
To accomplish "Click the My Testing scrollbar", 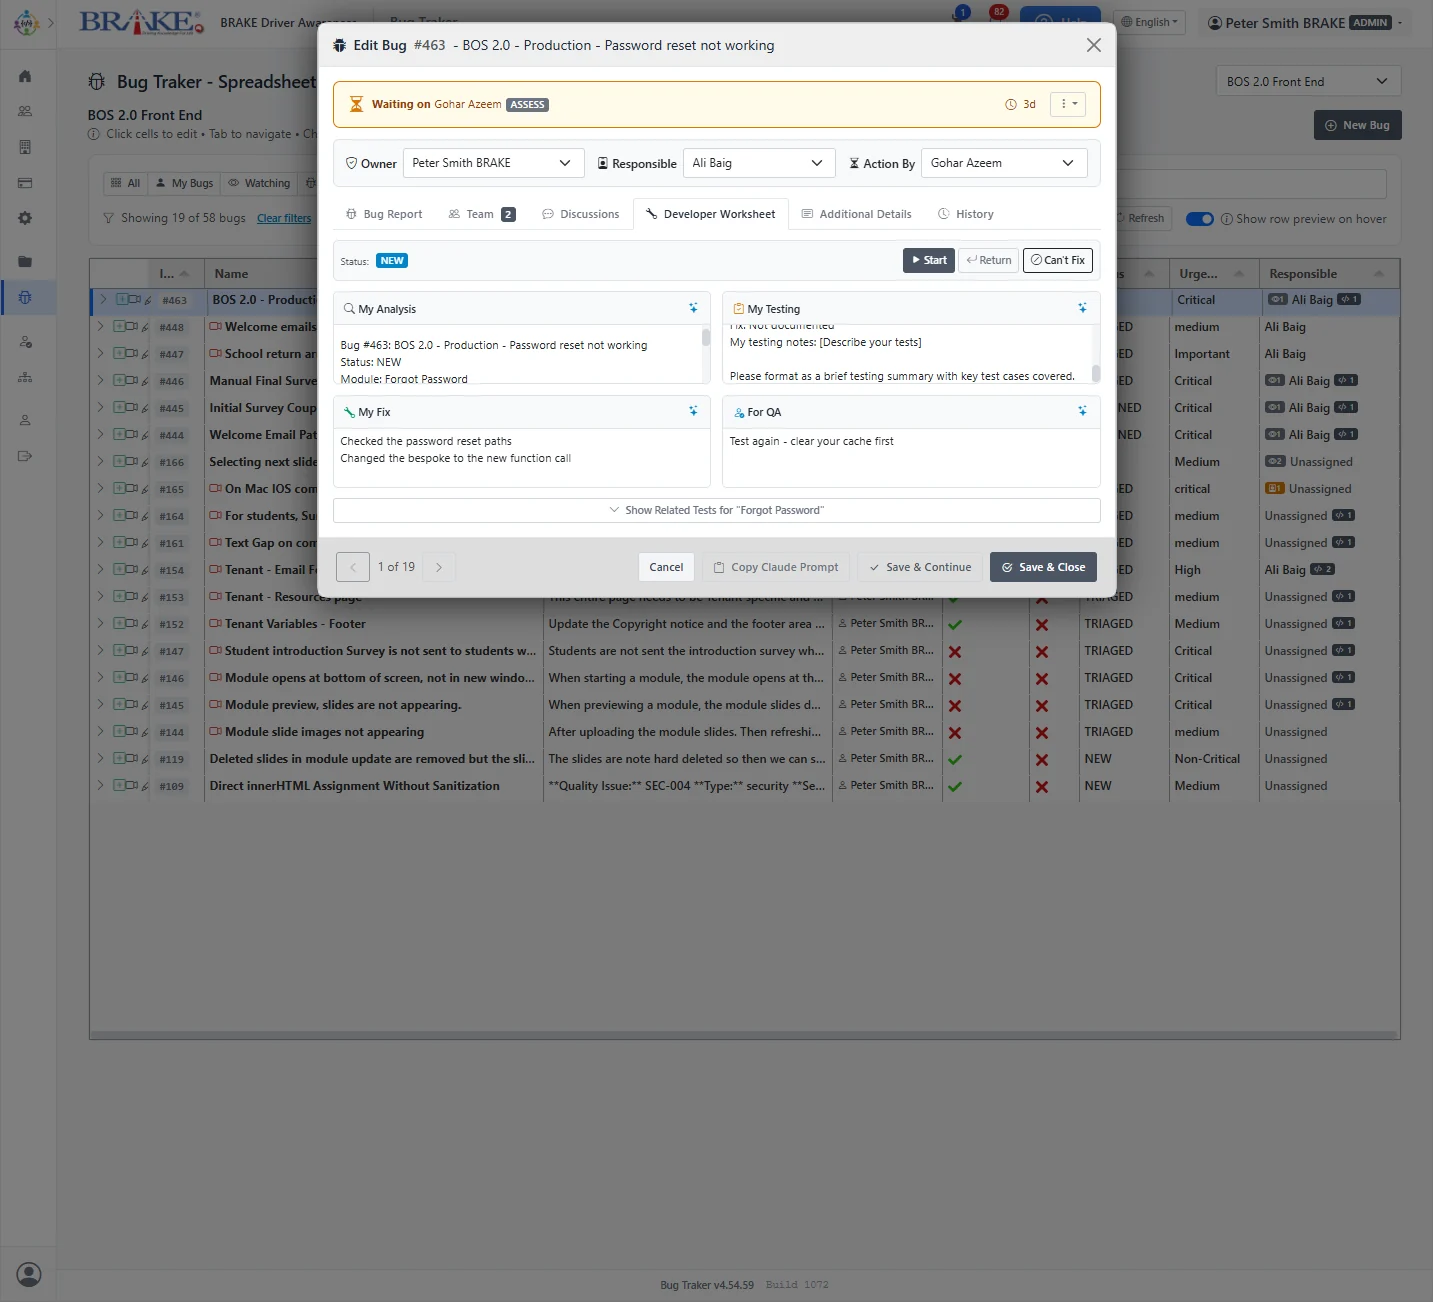I will click(1095, 373).
